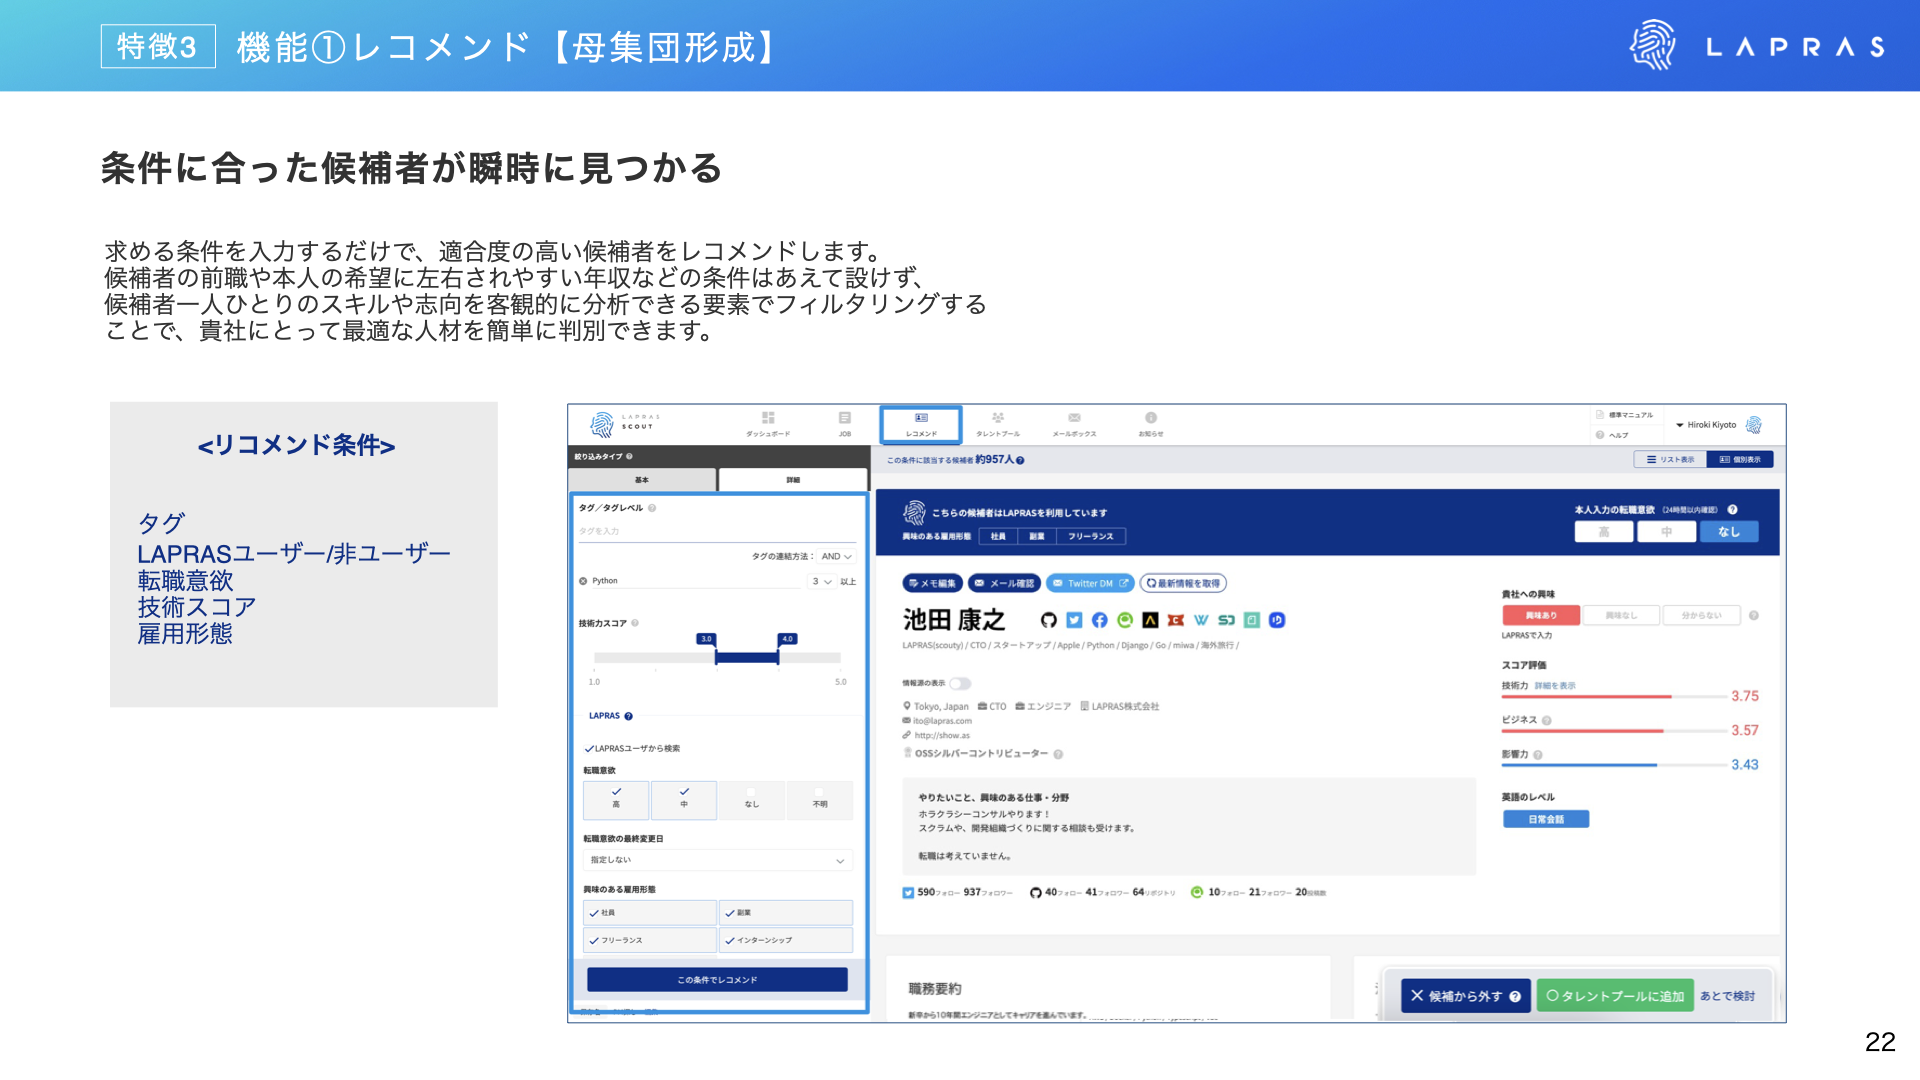This screenshot has width=1920, height=1080.
Task: Open the Python level 3 dropdown
Action: pos(821,581)
